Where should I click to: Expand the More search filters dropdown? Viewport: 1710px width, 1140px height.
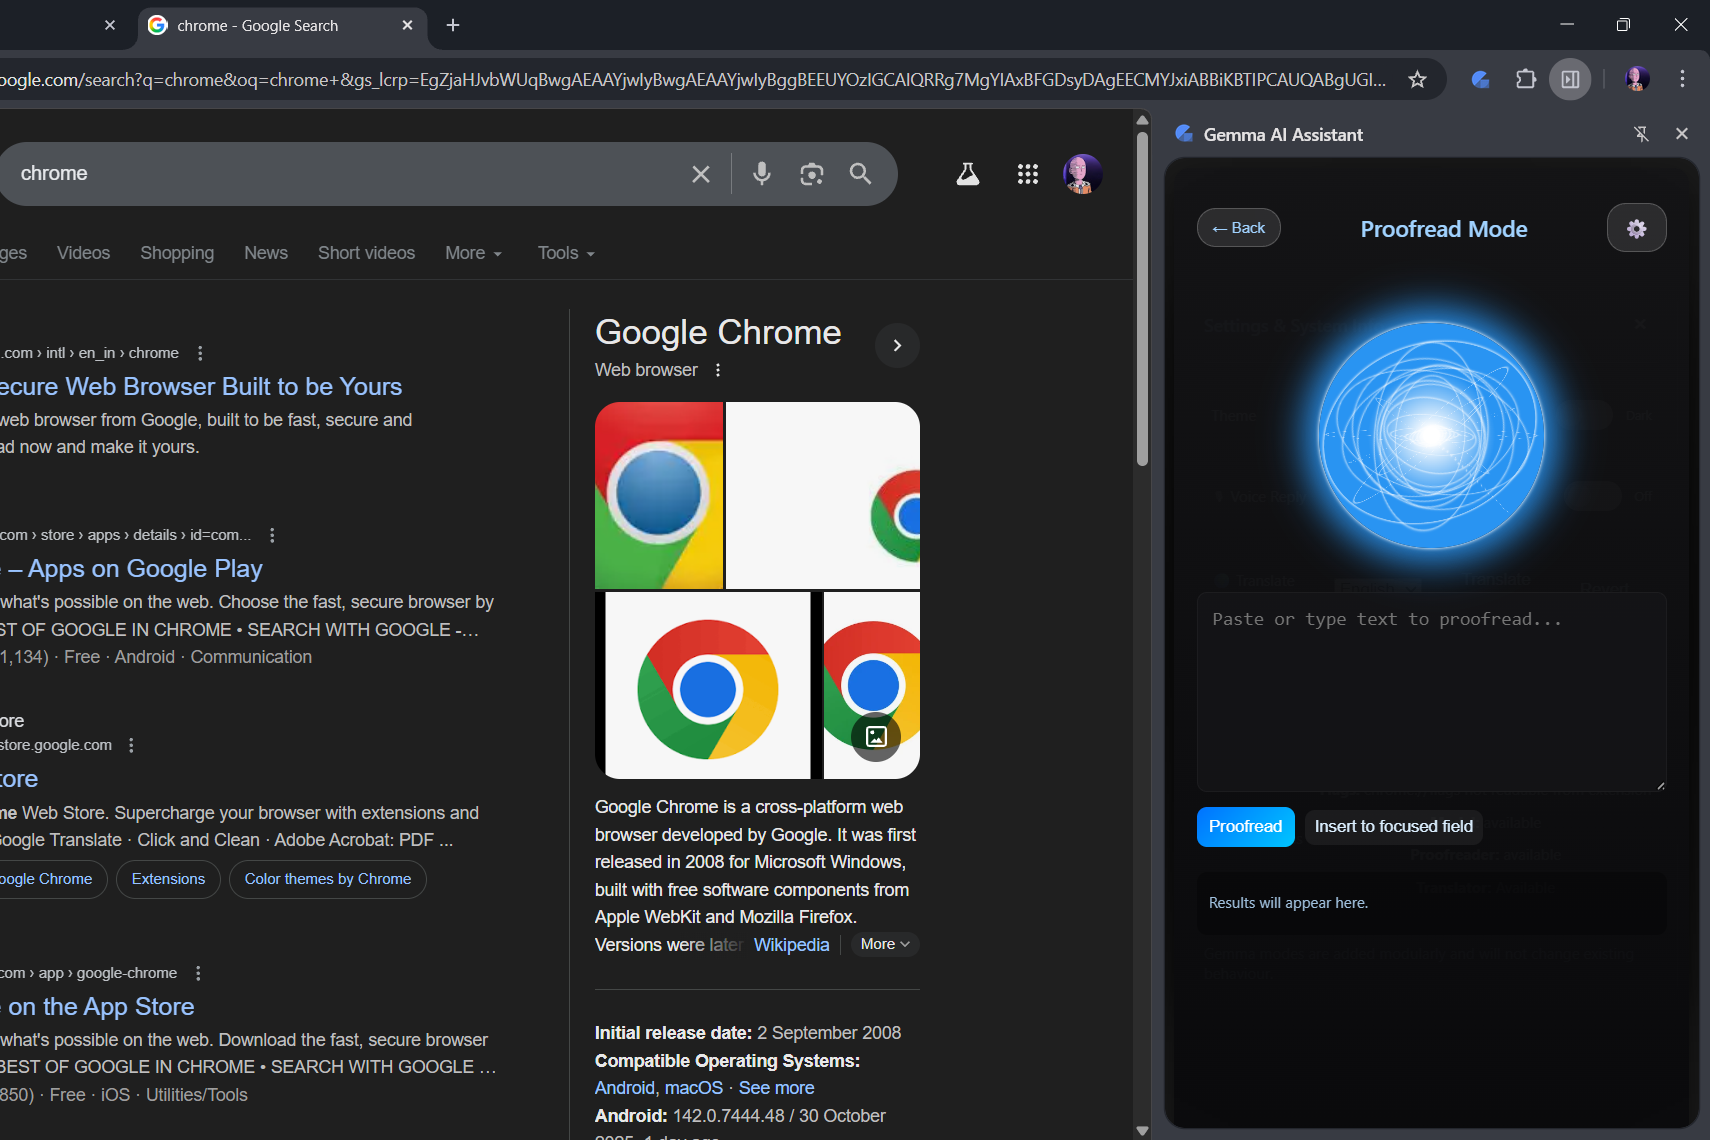pyautogui.click(x=474, y=253)
